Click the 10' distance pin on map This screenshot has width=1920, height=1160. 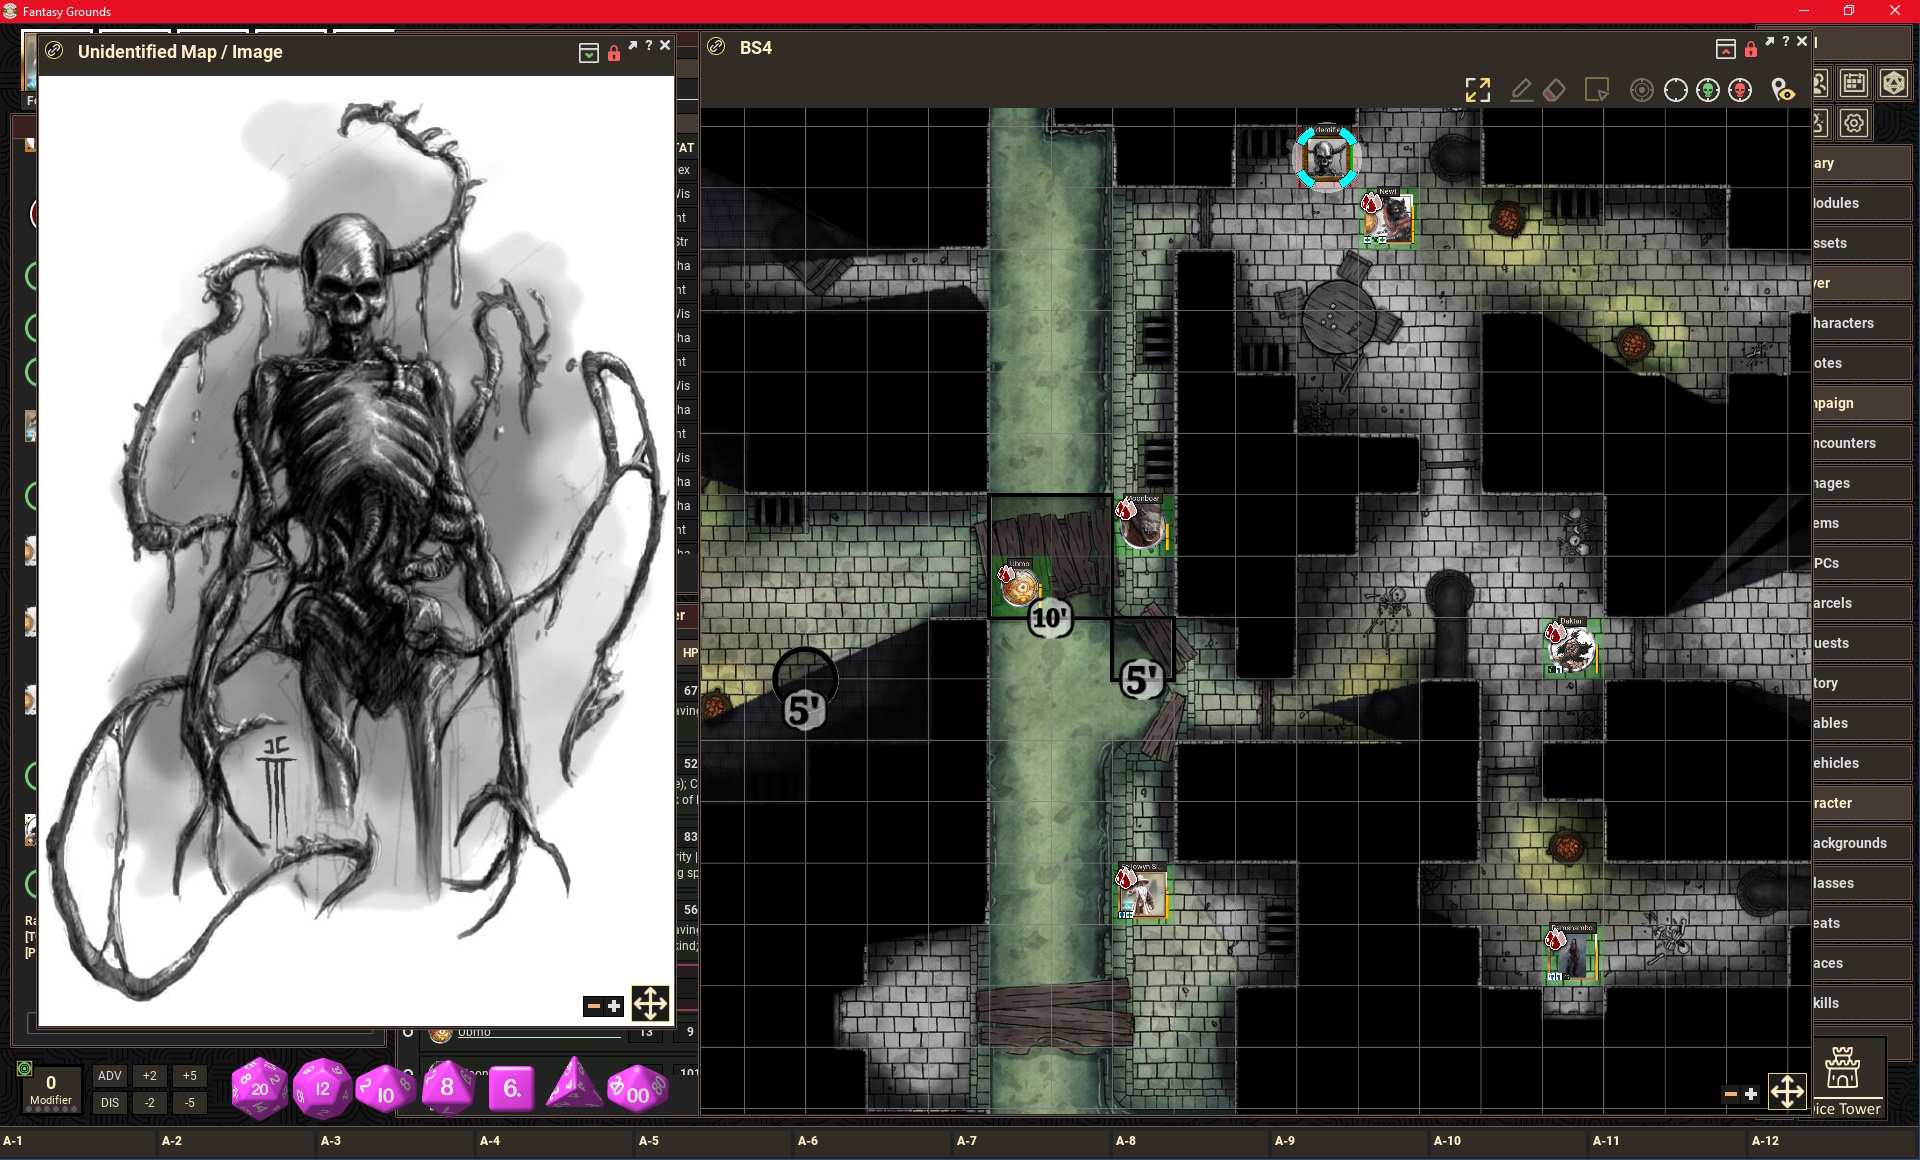[1050, 617]
